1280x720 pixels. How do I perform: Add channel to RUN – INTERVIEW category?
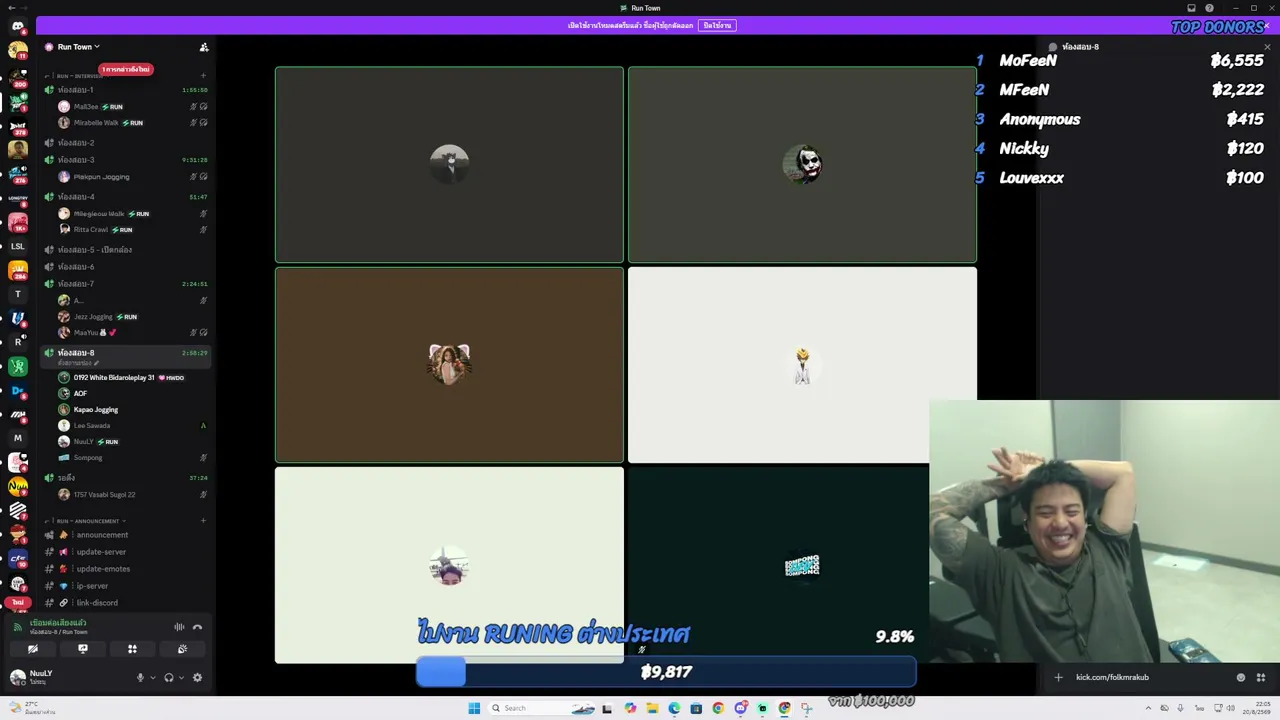pos(203,76)
